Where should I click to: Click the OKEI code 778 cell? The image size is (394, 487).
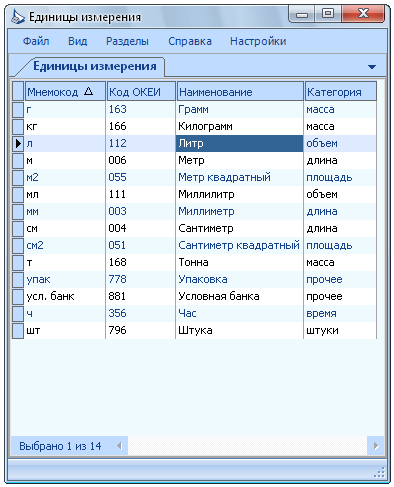coord(141,280)
